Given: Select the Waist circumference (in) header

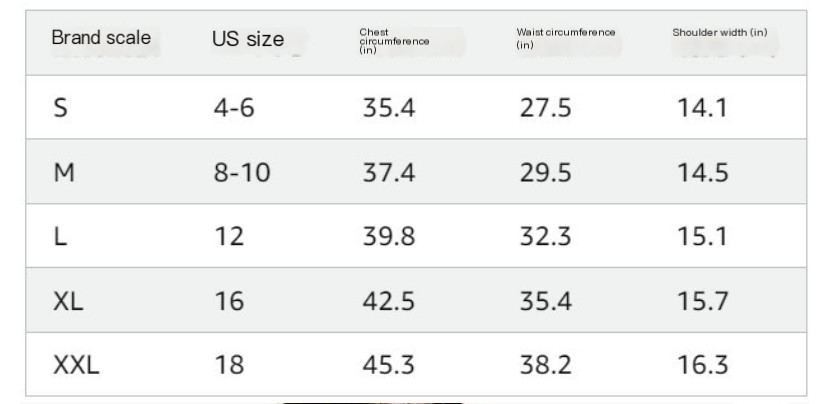Looking at the screenshot, I should 565,38.
